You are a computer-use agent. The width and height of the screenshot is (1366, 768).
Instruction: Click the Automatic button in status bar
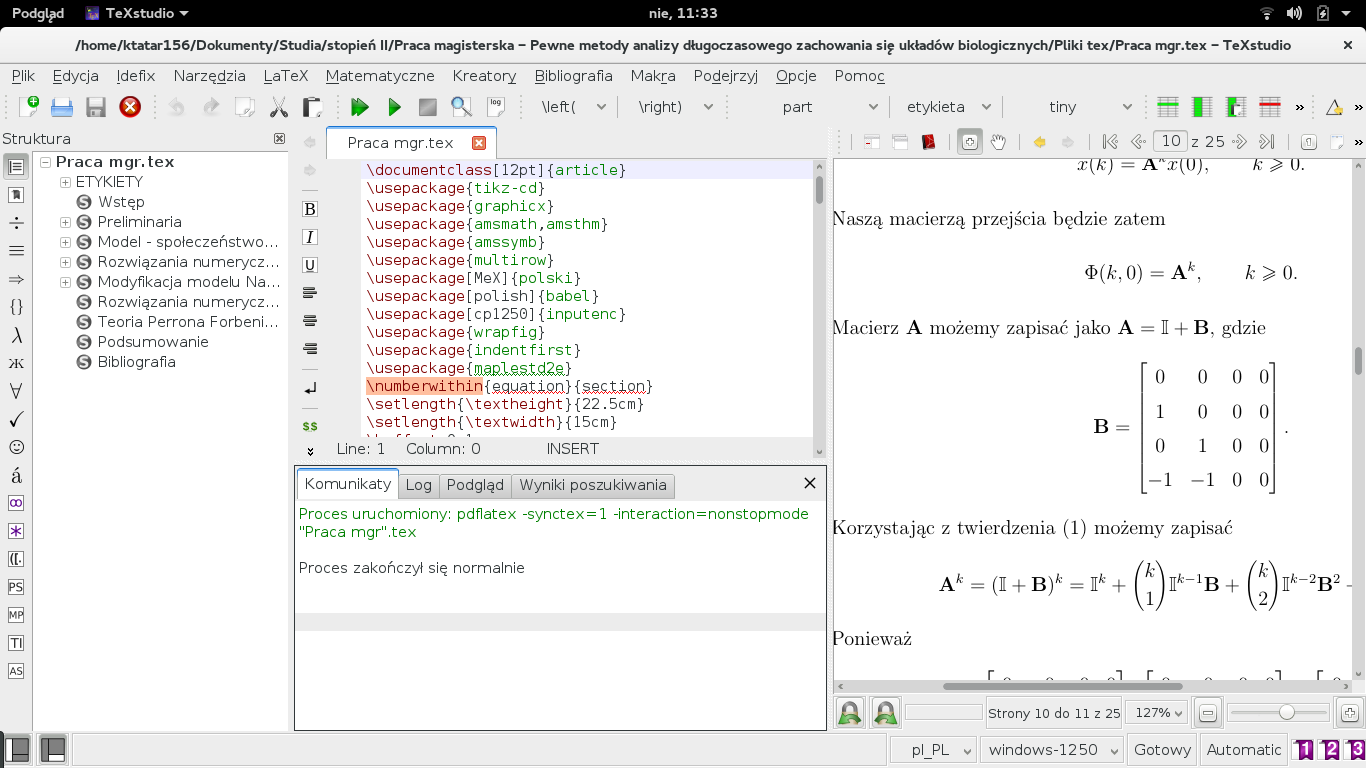(x=1243, y=749)
